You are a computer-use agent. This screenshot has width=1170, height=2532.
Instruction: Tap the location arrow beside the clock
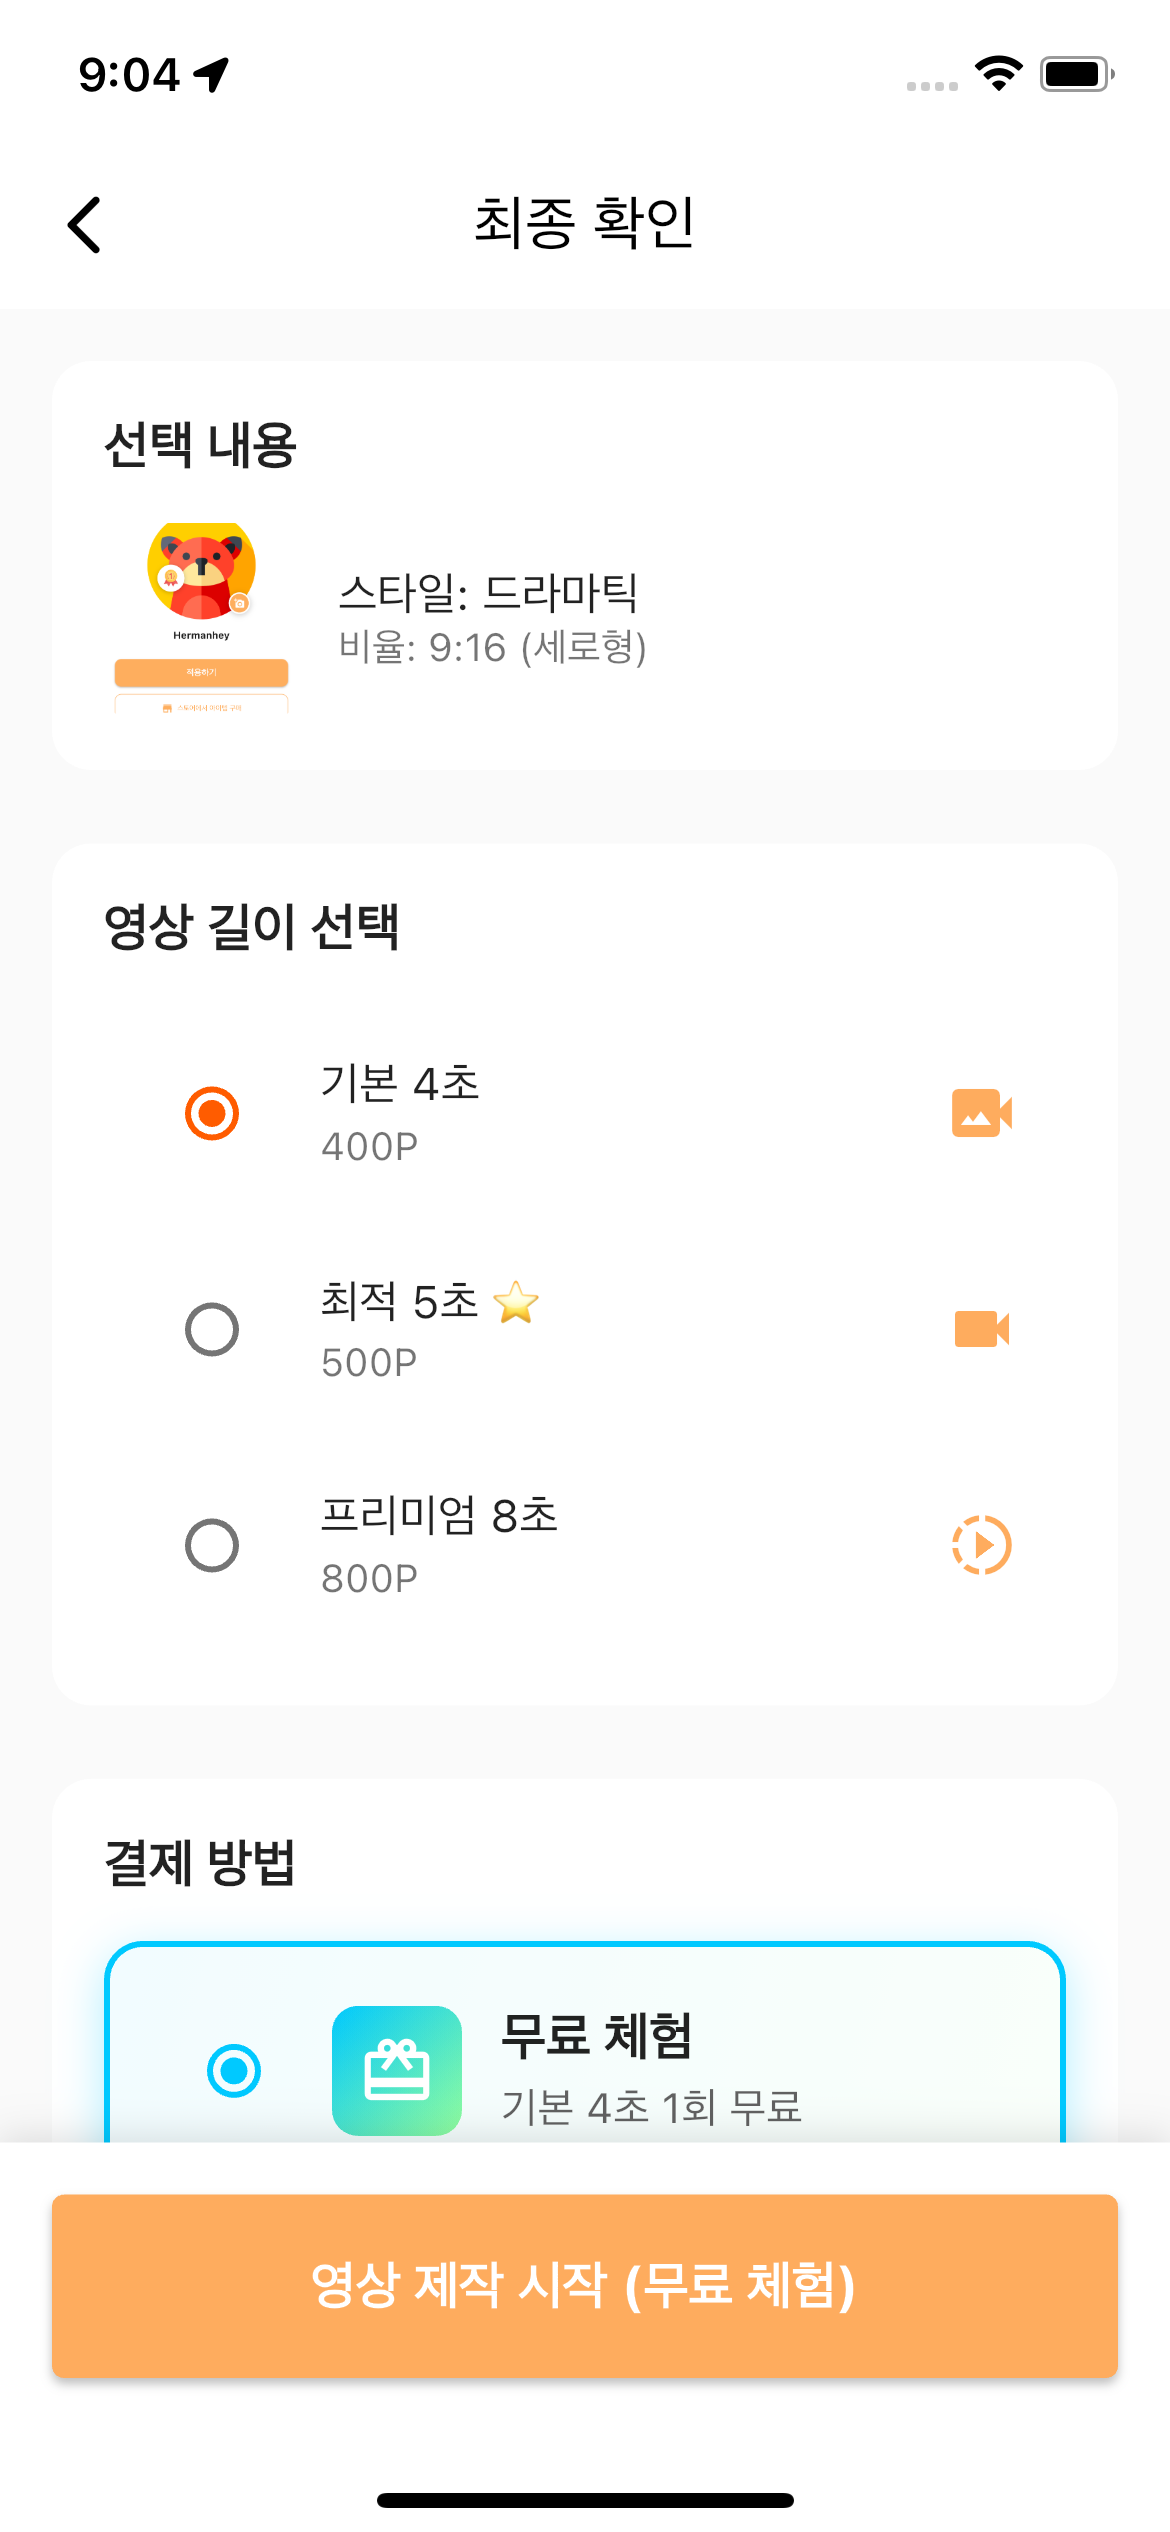(212, 74)
